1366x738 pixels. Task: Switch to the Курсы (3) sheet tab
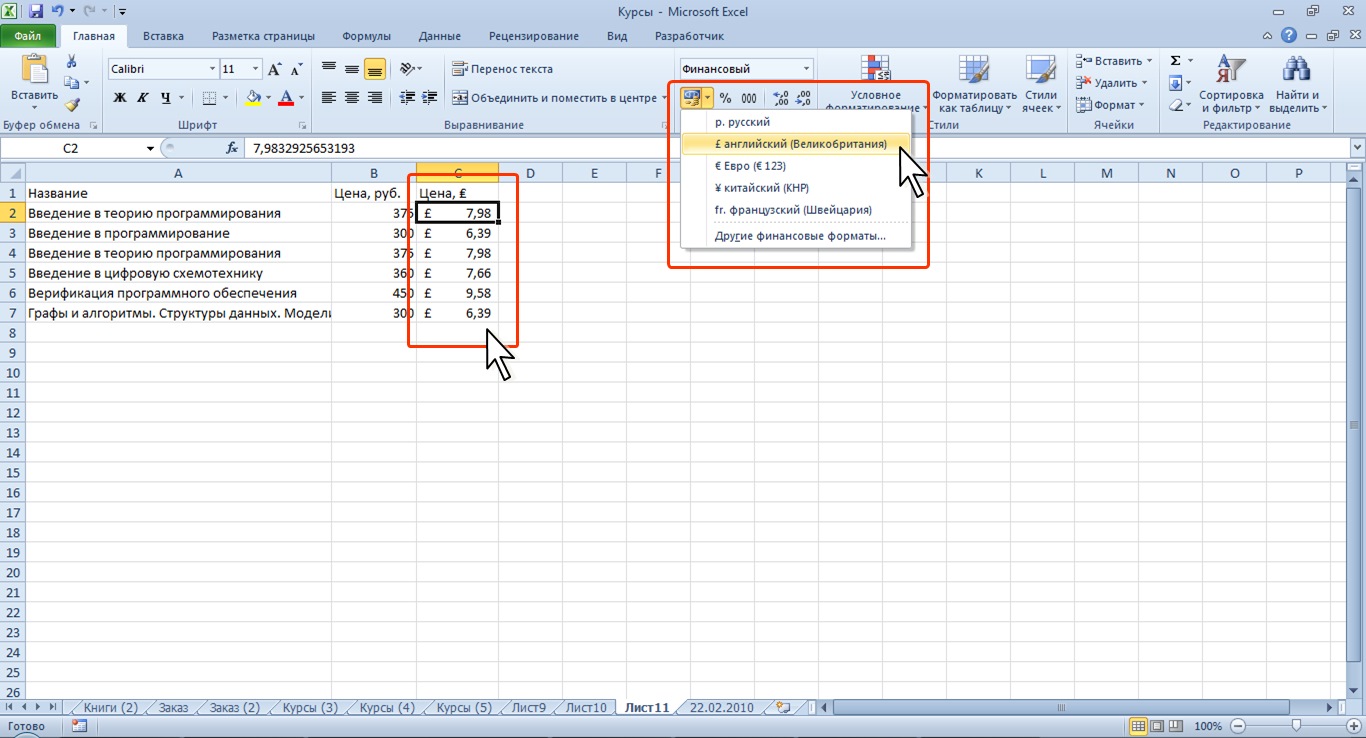309,707
